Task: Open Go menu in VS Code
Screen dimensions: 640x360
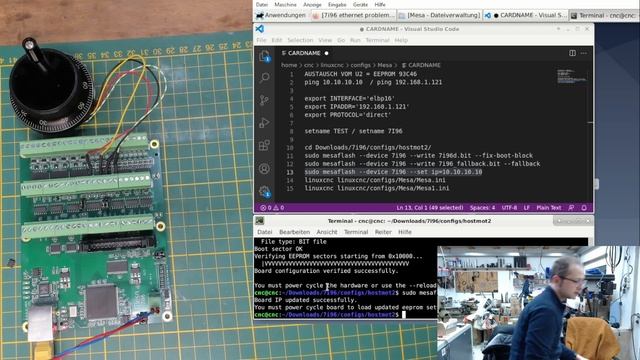Action: point(341,40)
